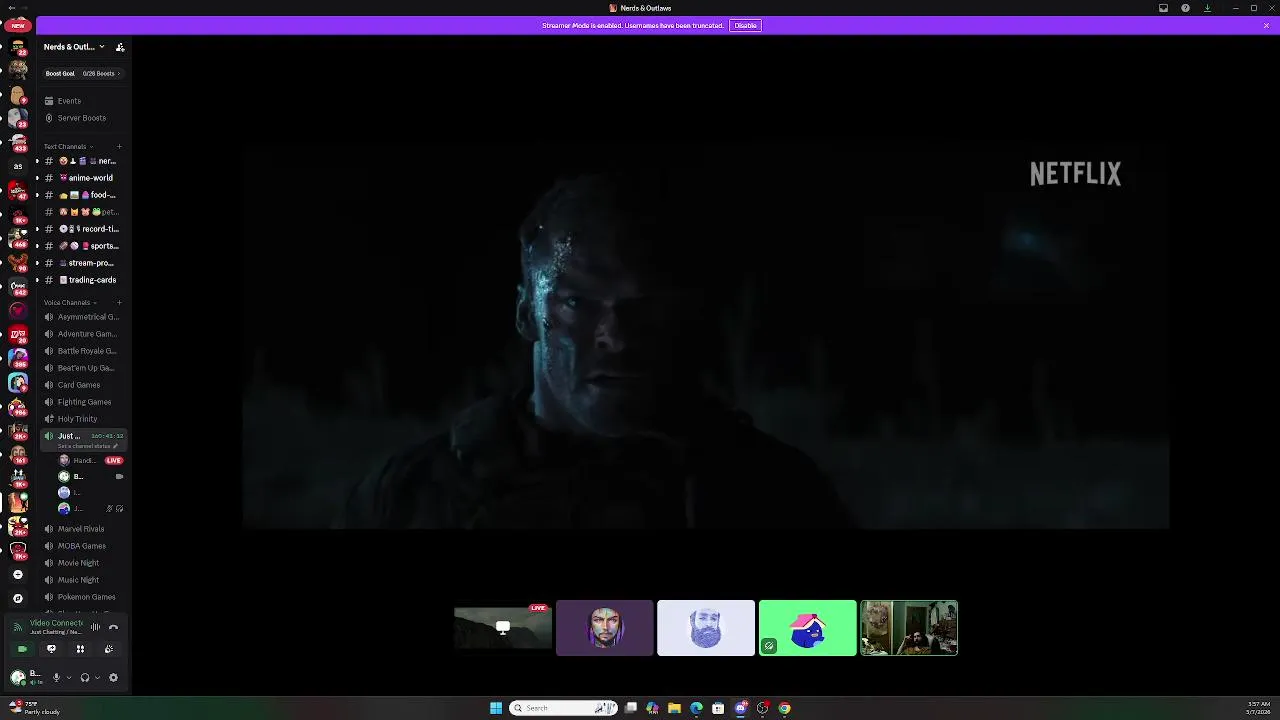Open Google Chrome from the taskbar
This screenshot has width=1280, height=720.
(x=784, y=708)
